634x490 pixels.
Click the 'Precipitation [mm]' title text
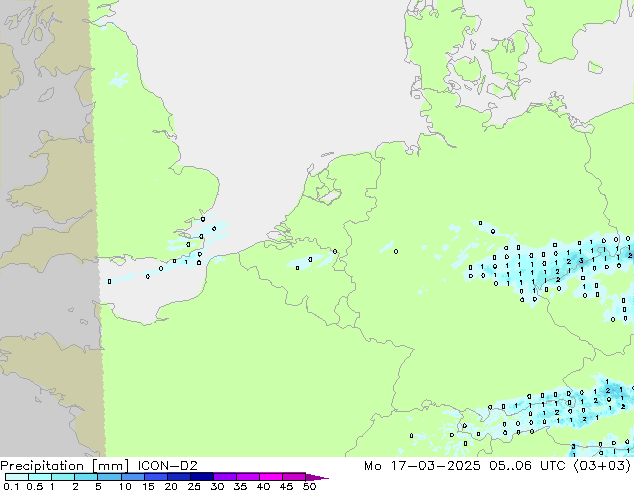click(x=65, y=466)
